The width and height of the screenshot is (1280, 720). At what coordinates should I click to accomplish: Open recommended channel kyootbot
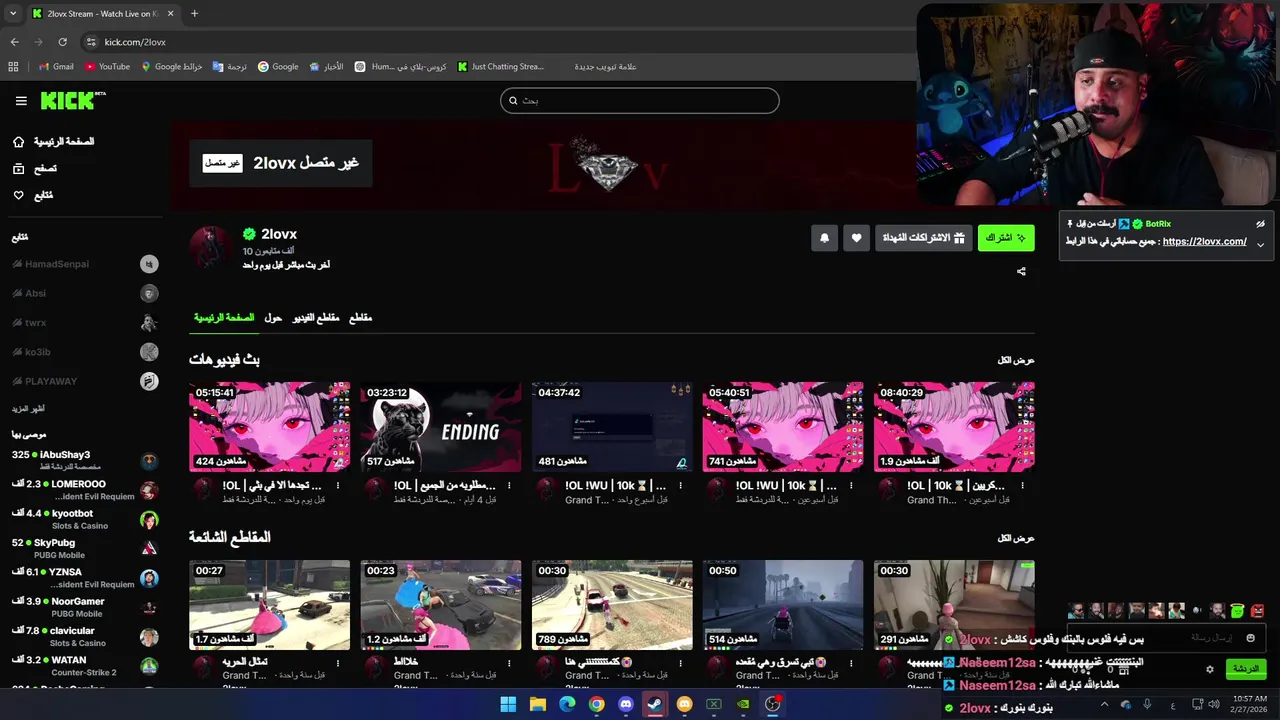tap(85, 519)
